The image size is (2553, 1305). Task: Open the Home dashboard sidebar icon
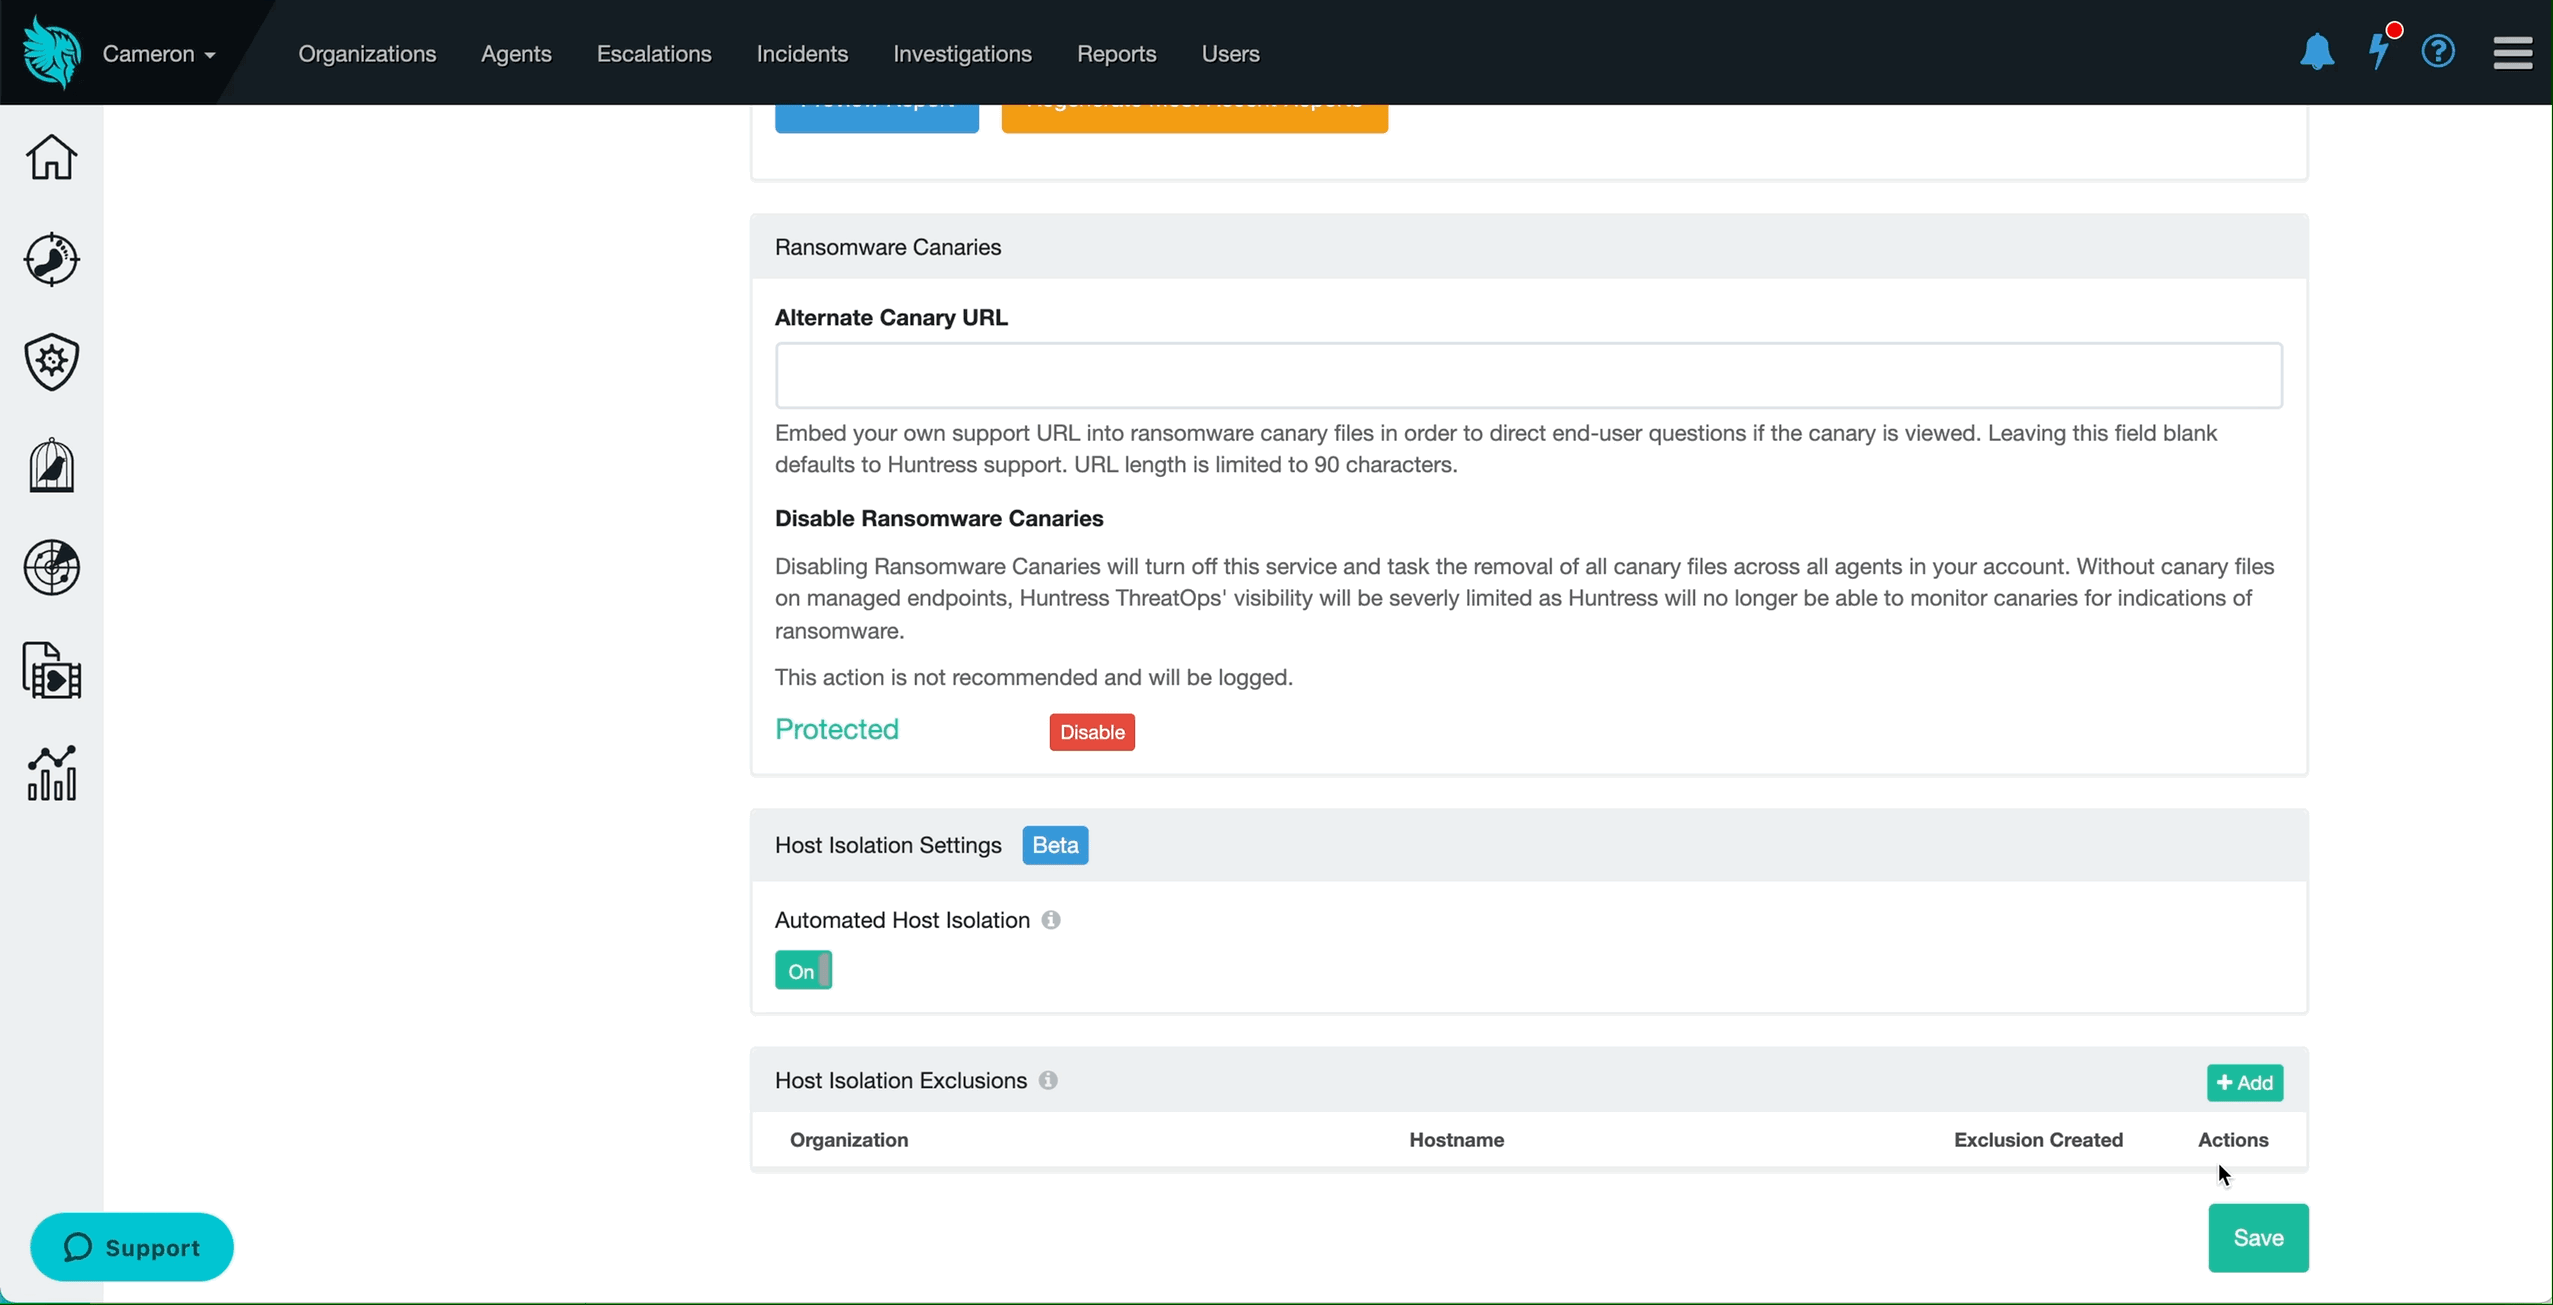coord(51,157)
